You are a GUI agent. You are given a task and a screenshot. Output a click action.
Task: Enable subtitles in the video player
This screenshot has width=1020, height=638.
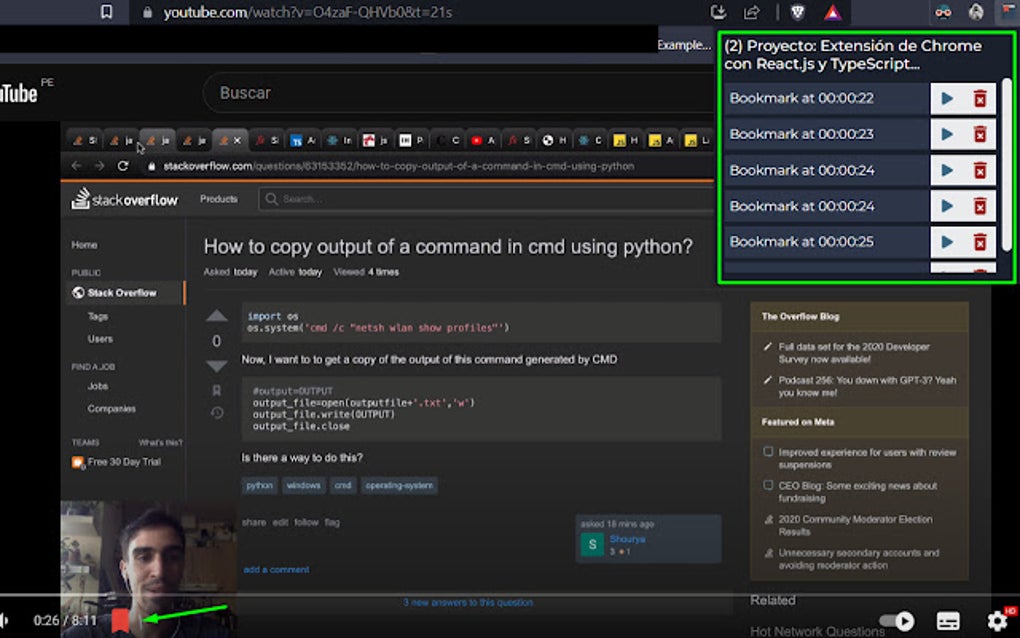[948, 620]
